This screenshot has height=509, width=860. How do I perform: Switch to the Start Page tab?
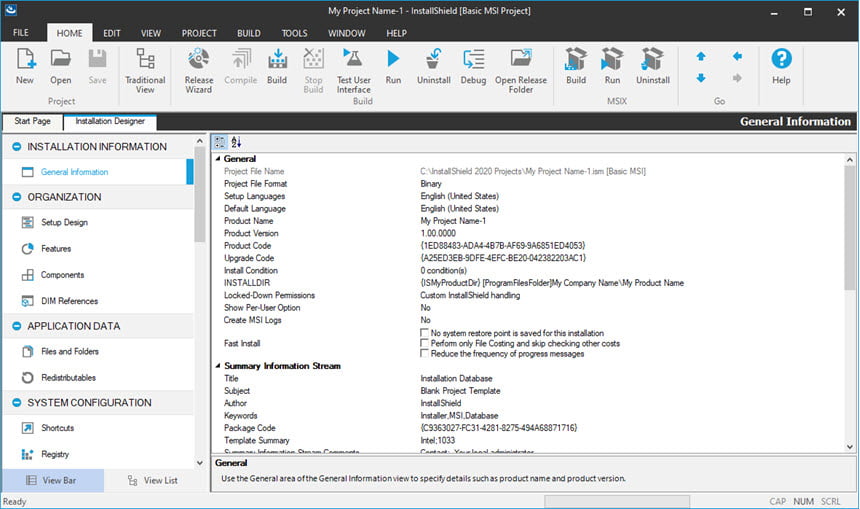click(x=32, y=121)
